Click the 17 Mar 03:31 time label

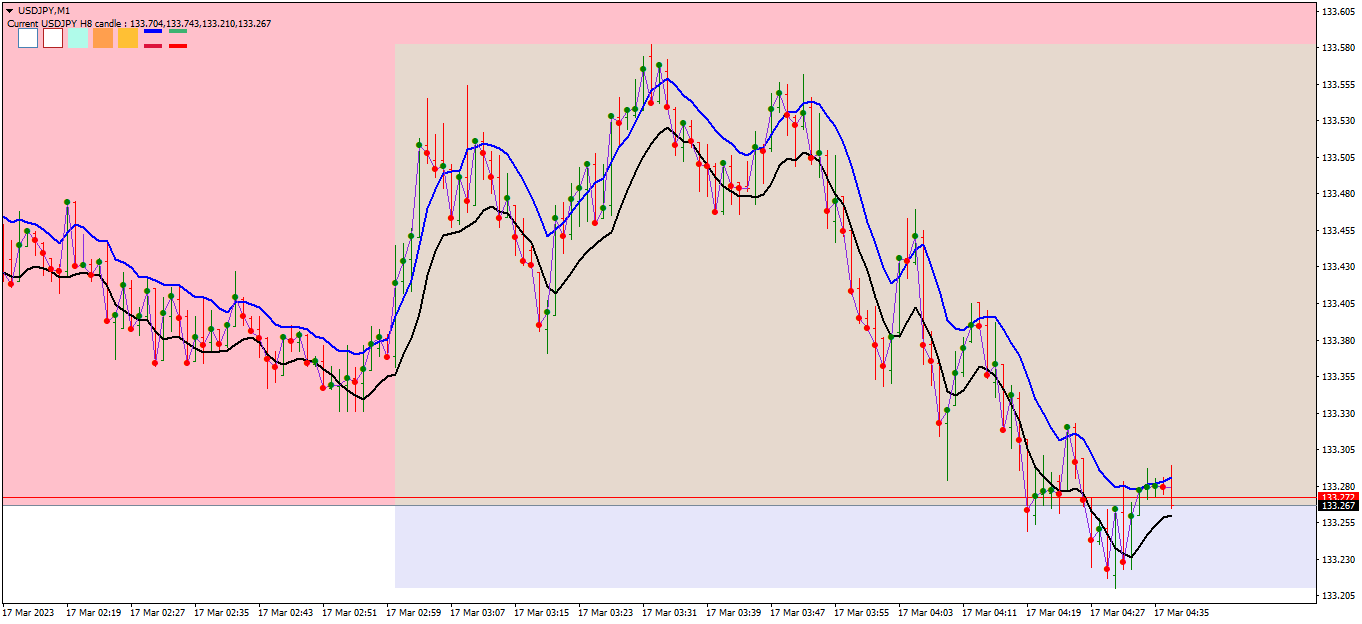click(668, 612)
